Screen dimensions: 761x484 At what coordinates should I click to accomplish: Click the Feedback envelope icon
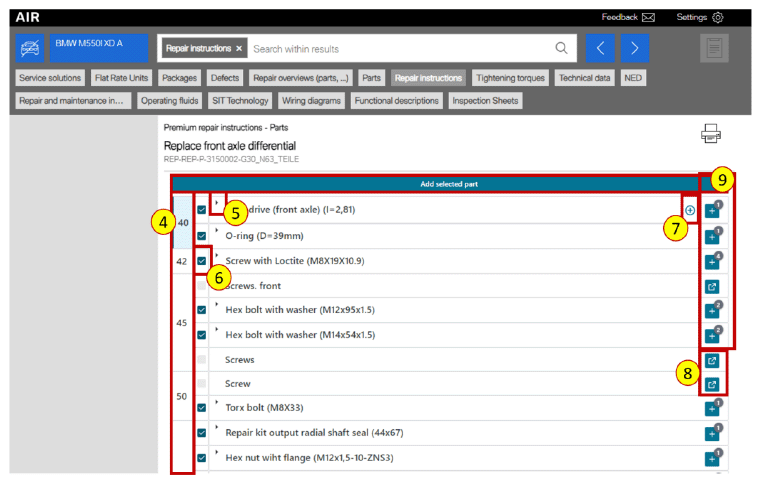tap(649, 17)
